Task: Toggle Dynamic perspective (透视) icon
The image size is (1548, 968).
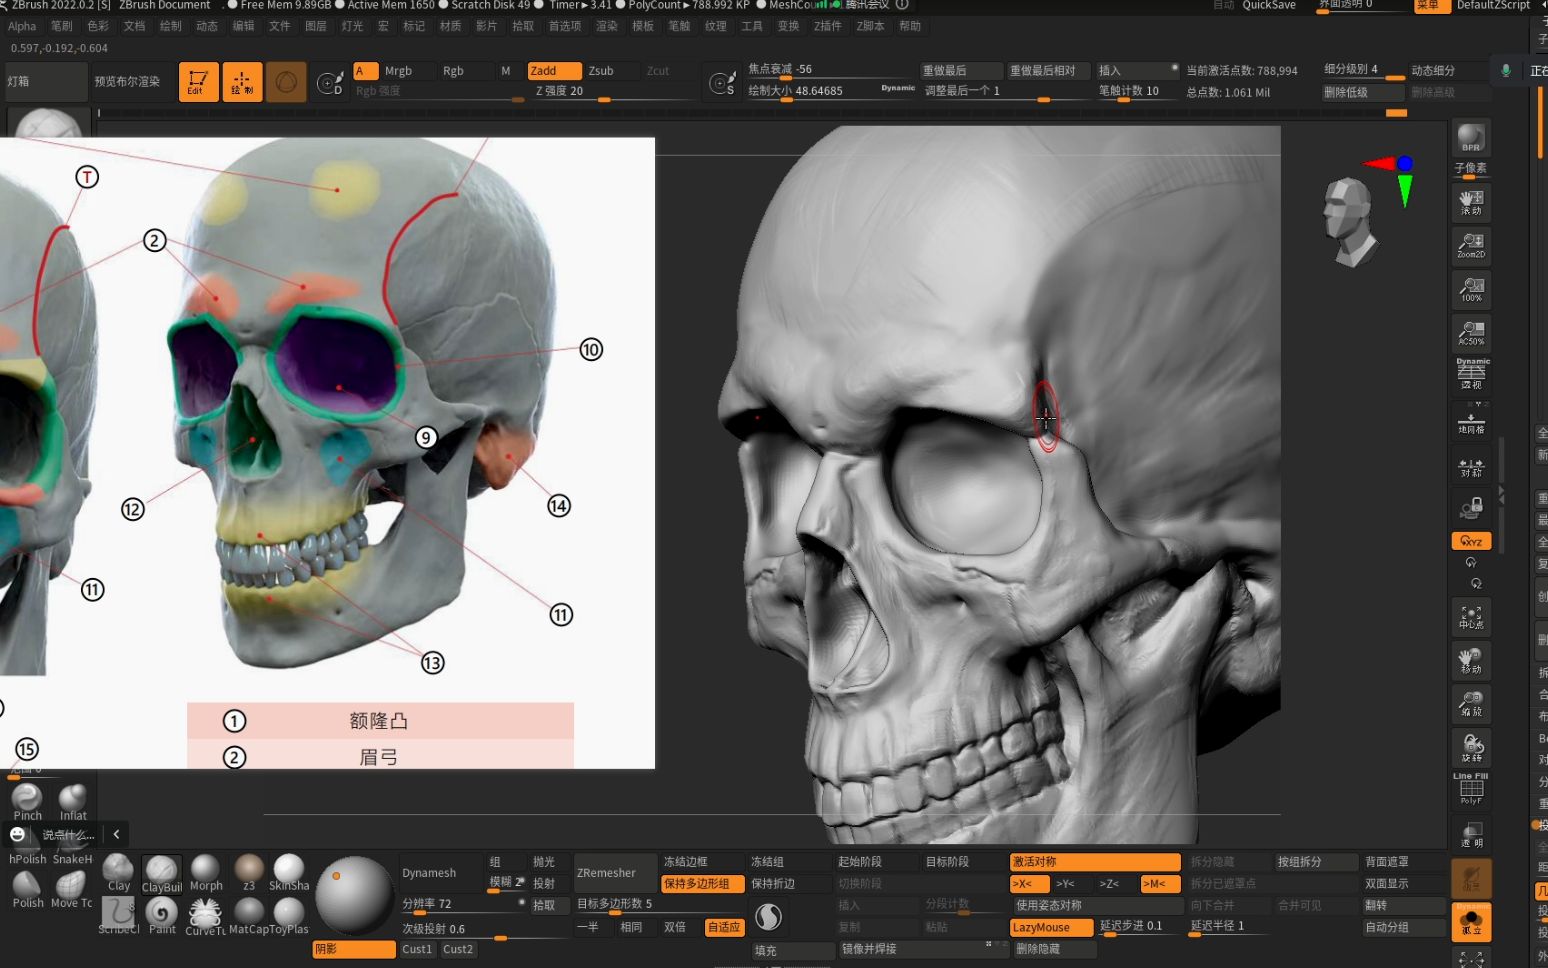Action: click(x=1471, y=374)
